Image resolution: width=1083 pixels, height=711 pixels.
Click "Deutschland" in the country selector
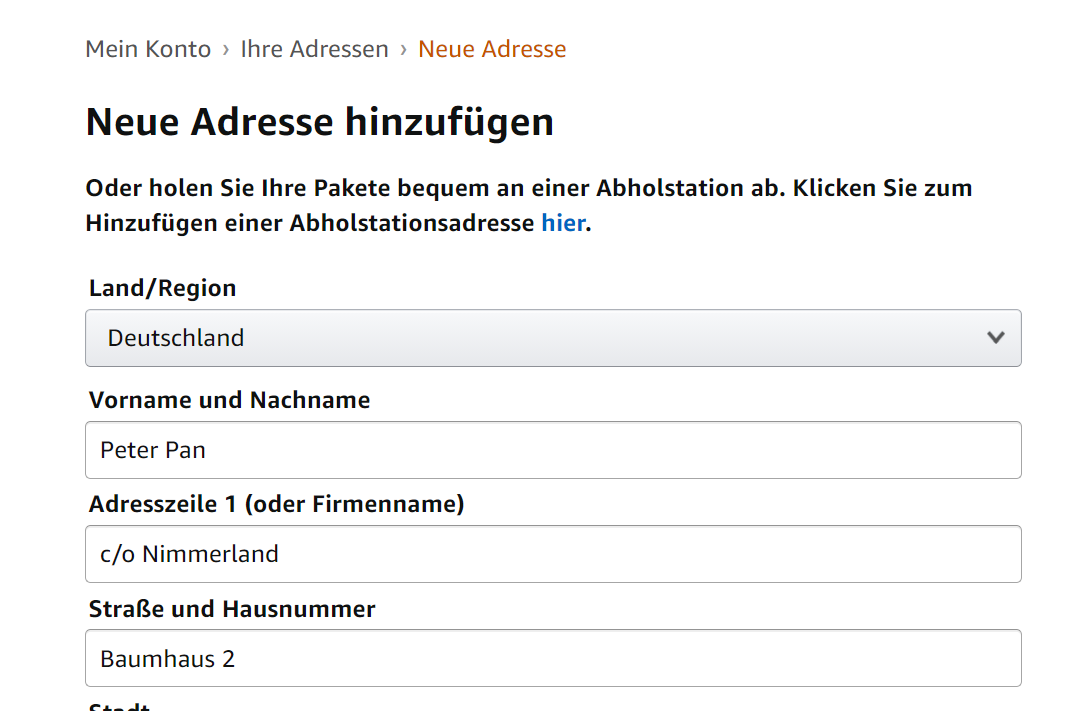click(x=177, y=338)
